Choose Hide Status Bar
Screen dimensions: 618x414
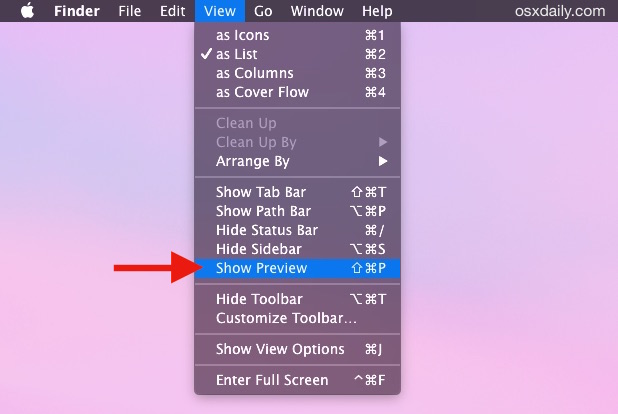coord(266,230)
